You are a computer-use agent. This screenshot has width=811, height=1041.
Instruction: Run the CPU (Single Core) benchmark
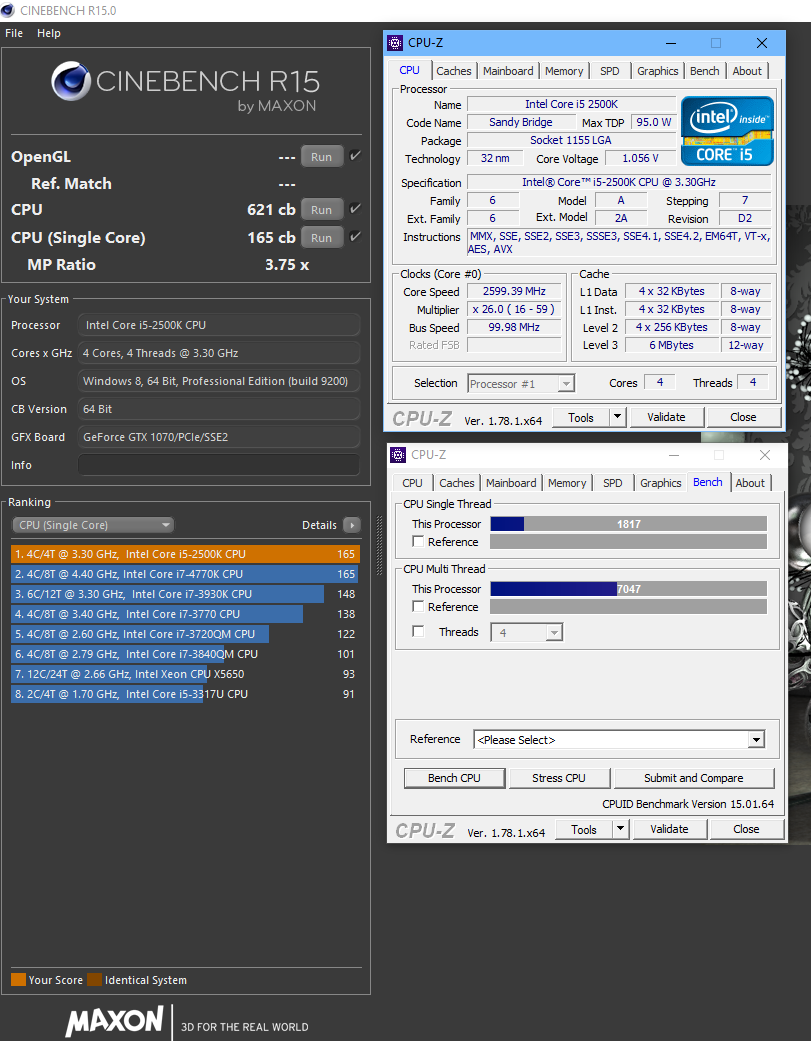click(x=322, y=238)
